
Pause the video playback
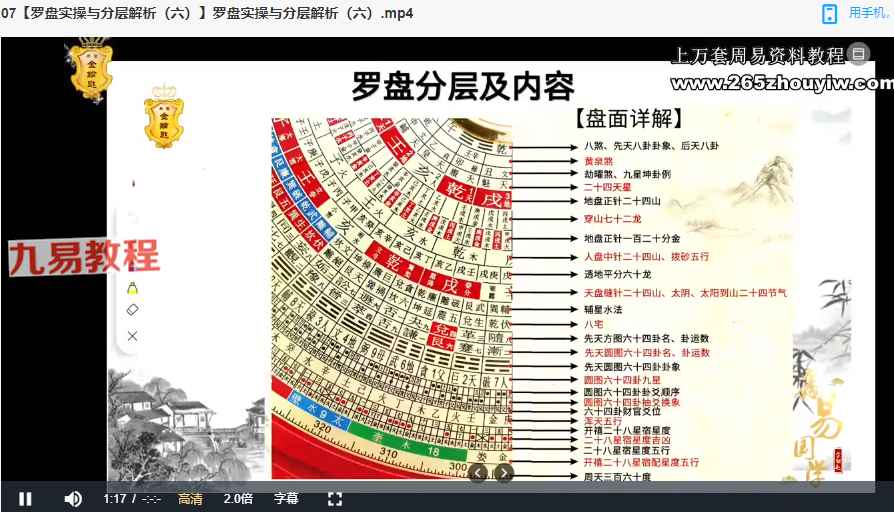coord(25,498)
